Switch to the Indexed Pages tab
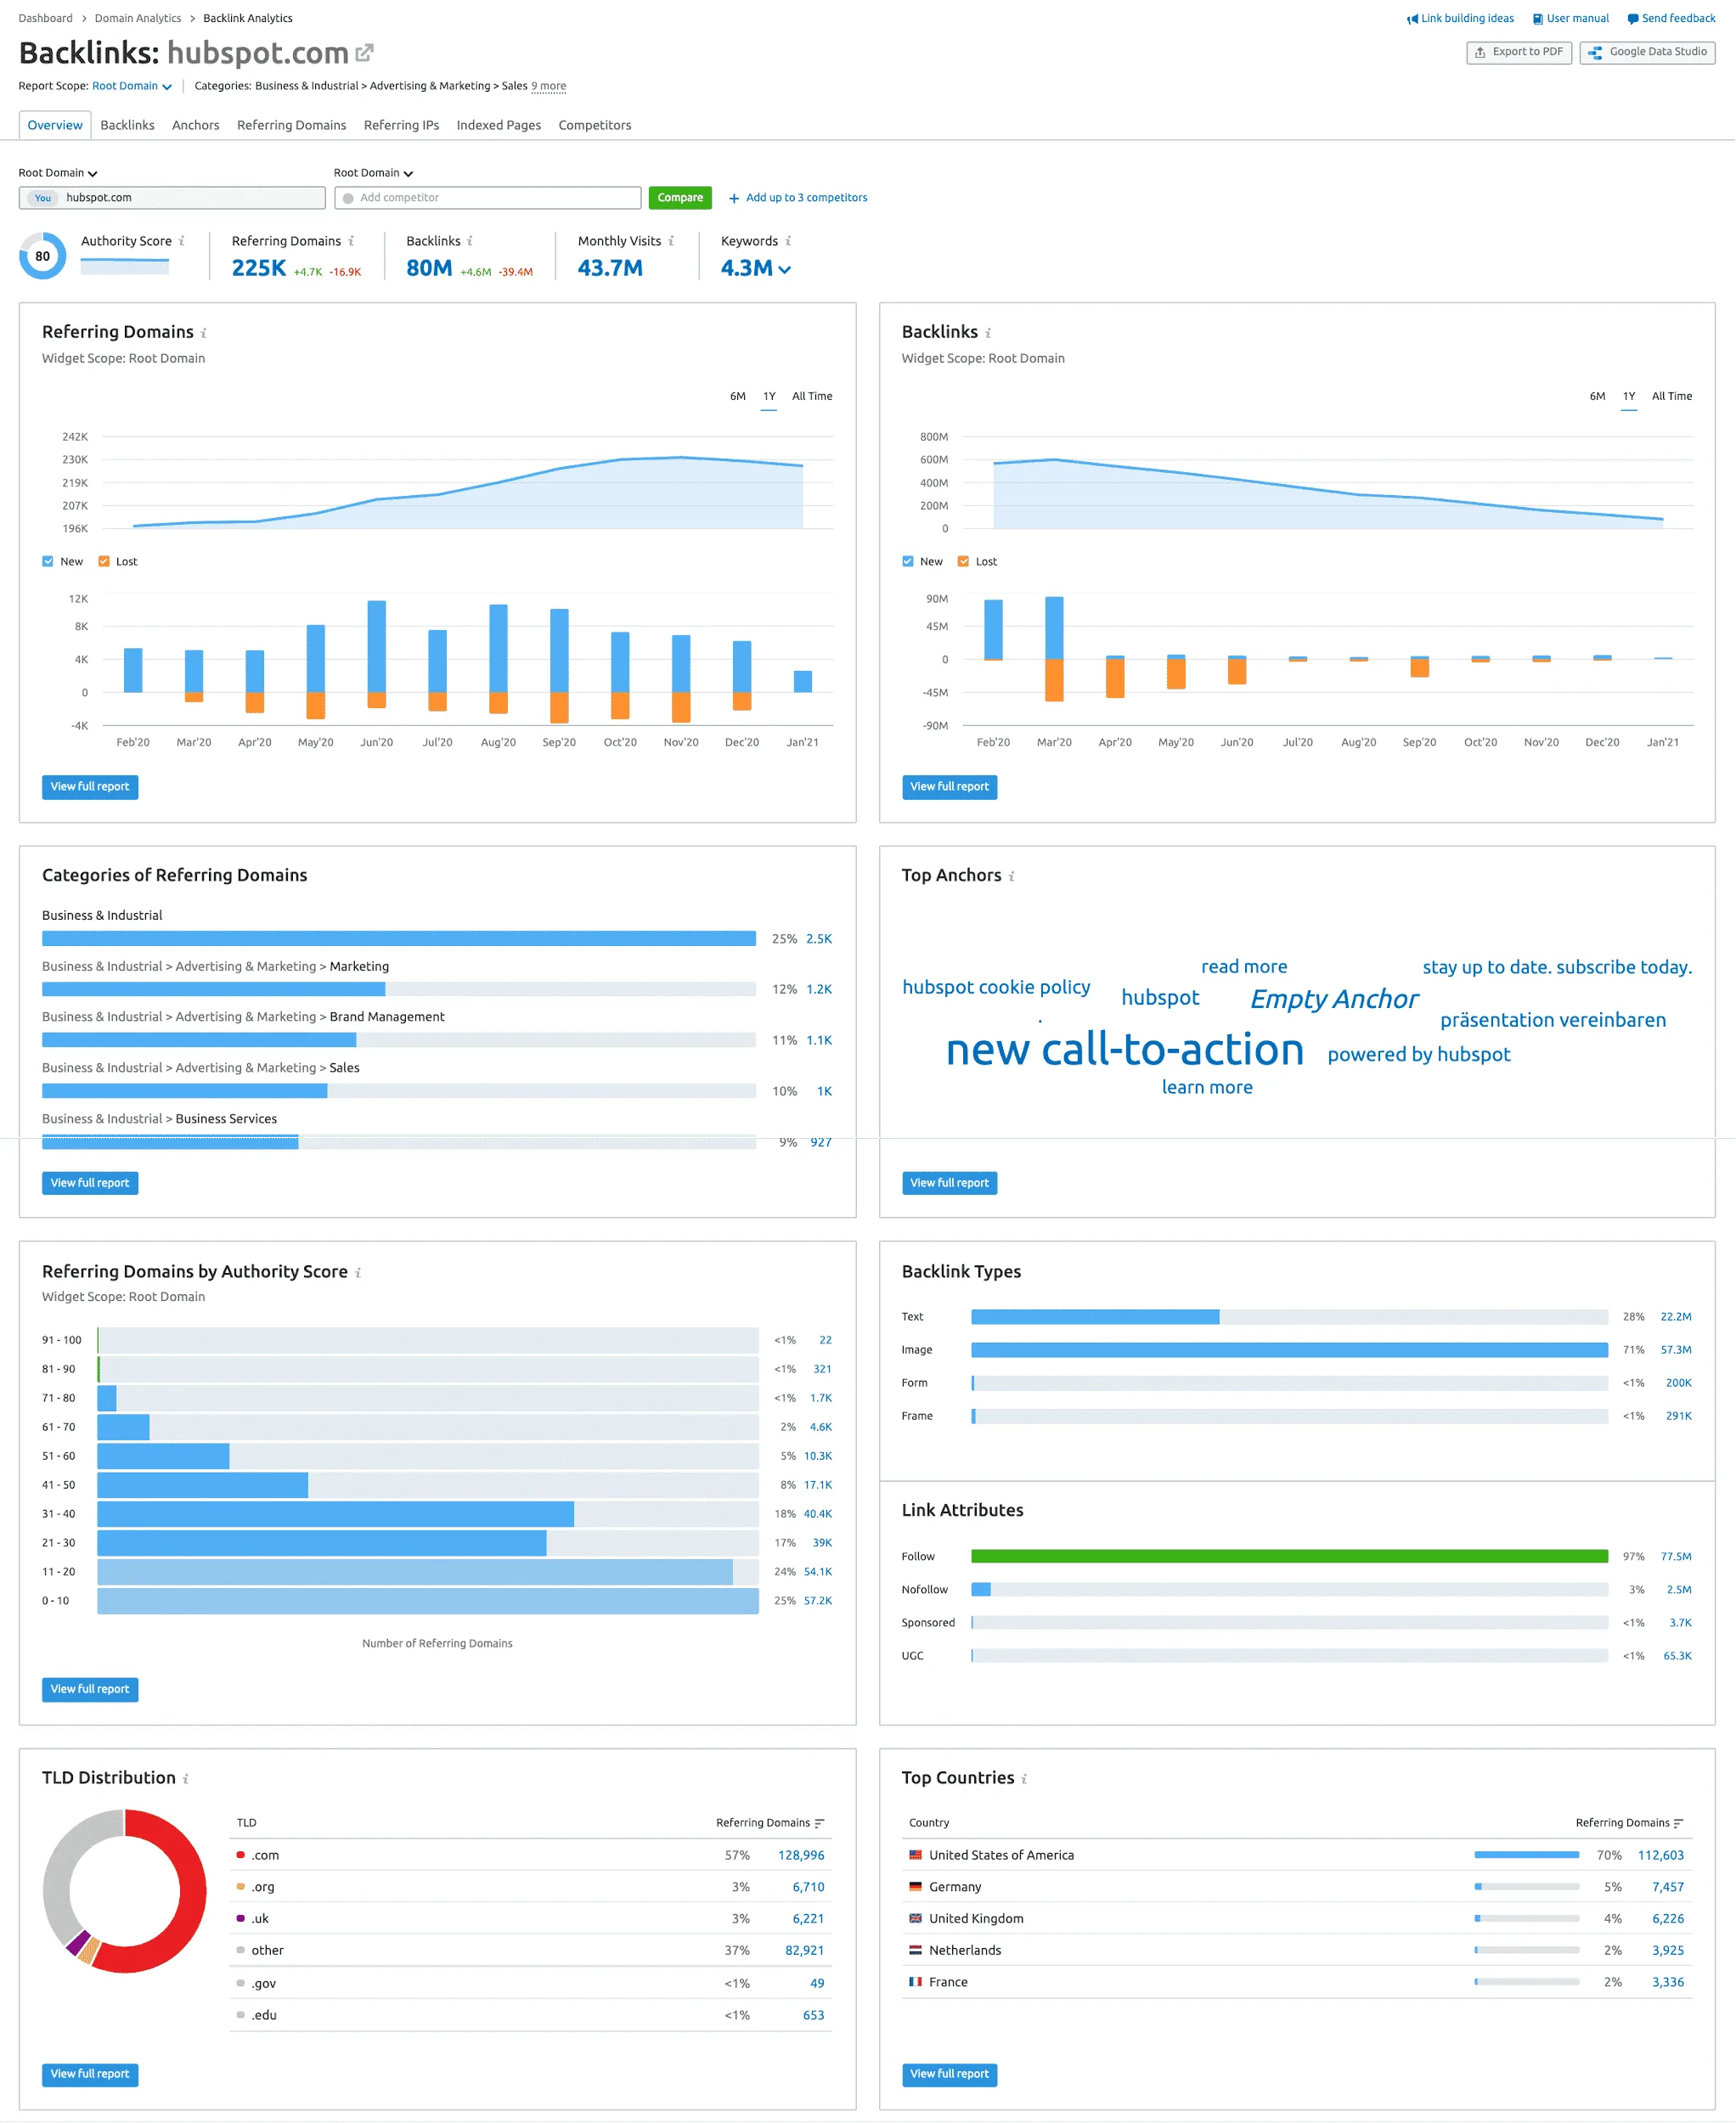Screen dimensions: 1736x2123 498,125
